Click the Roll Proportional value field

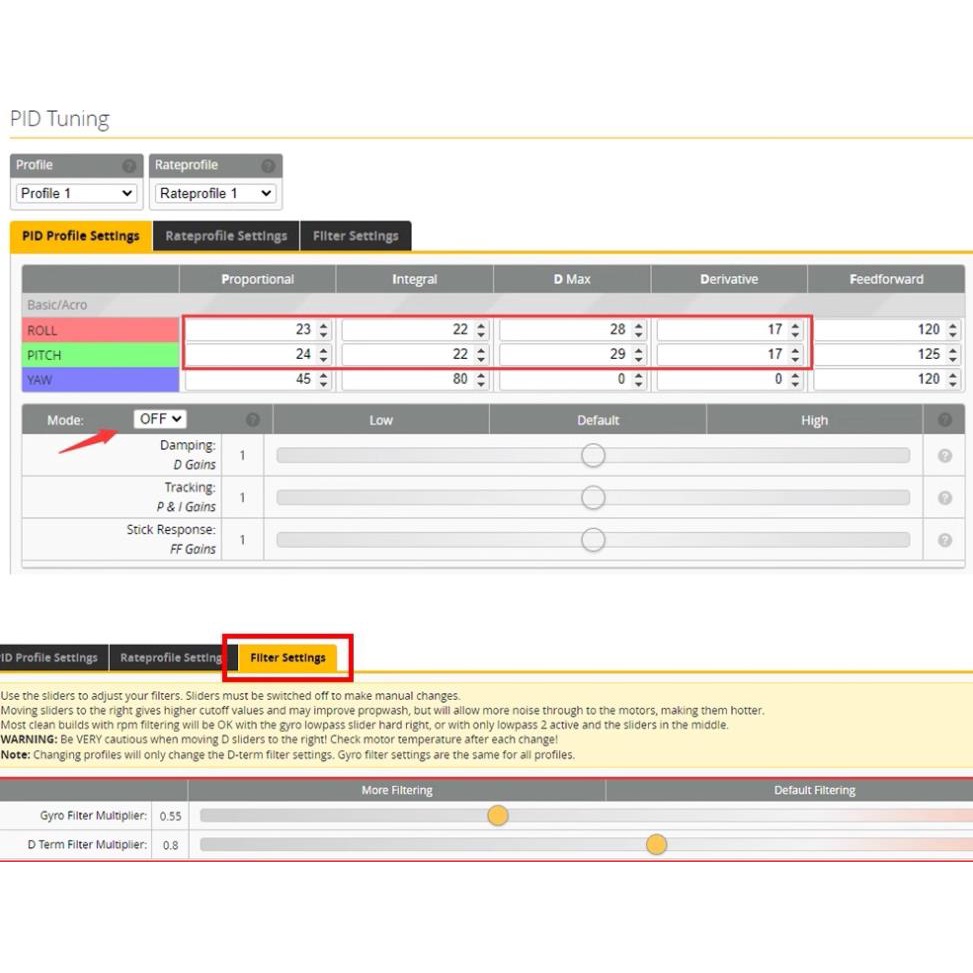[x=248, y=329]
